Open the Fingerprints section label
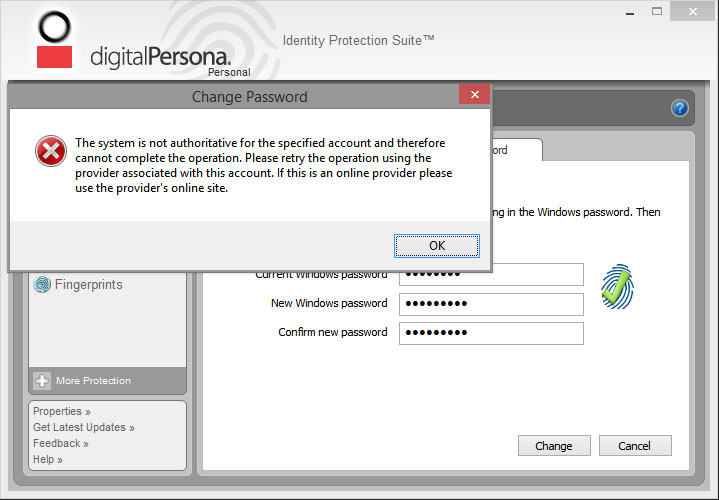719x500 pixels. [x=88, y=284]
